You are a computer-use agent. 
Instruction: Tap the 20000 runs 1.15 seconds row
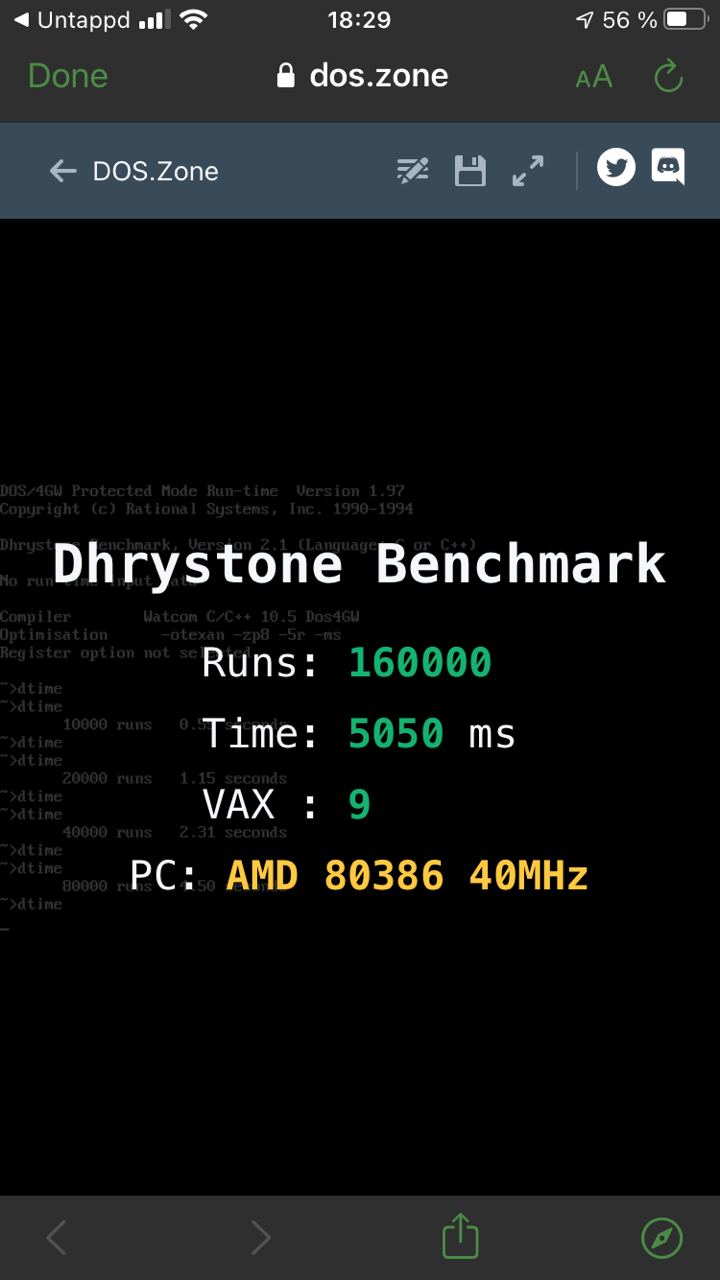(x=174, y=778)
